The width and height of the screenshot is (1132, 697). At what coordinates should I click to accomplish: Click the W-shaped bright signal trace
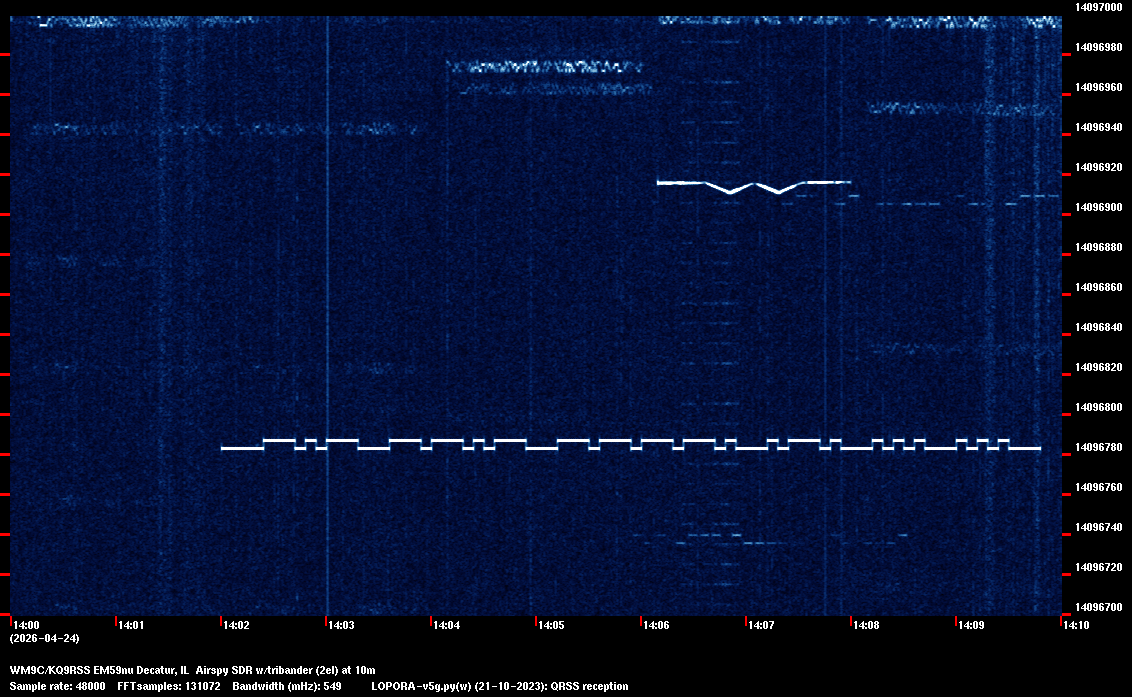[754, 185]
